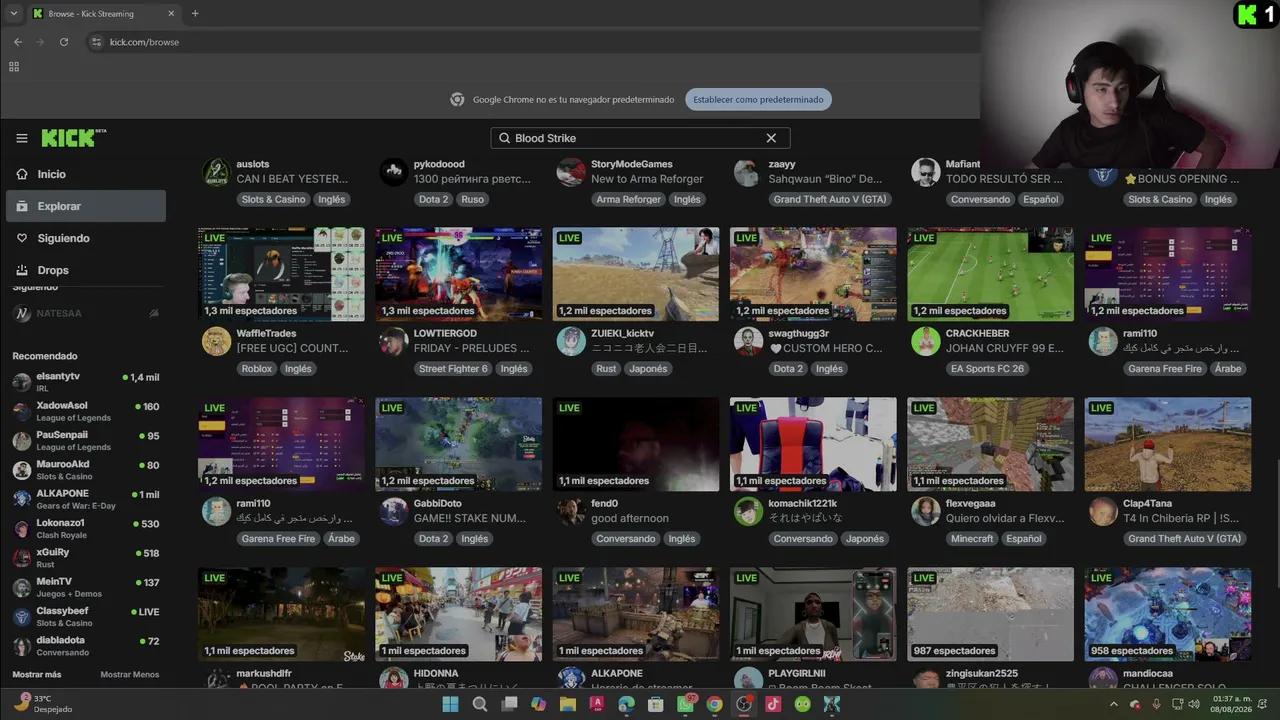Open TikTok from taskbar
Viewport: 1280px width, 720px height.
[773, 704]
